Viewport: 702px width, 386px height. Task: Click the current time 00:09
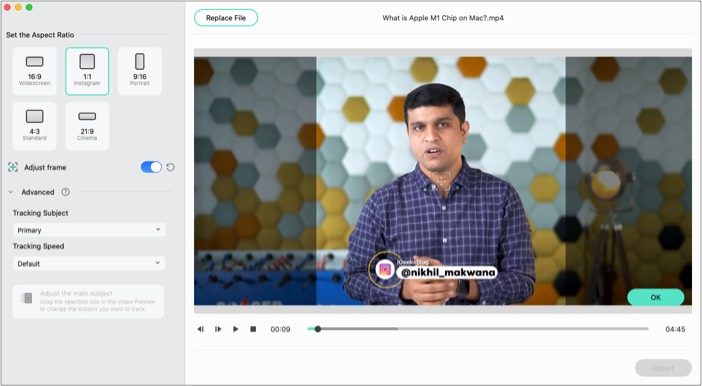(280, 329)
